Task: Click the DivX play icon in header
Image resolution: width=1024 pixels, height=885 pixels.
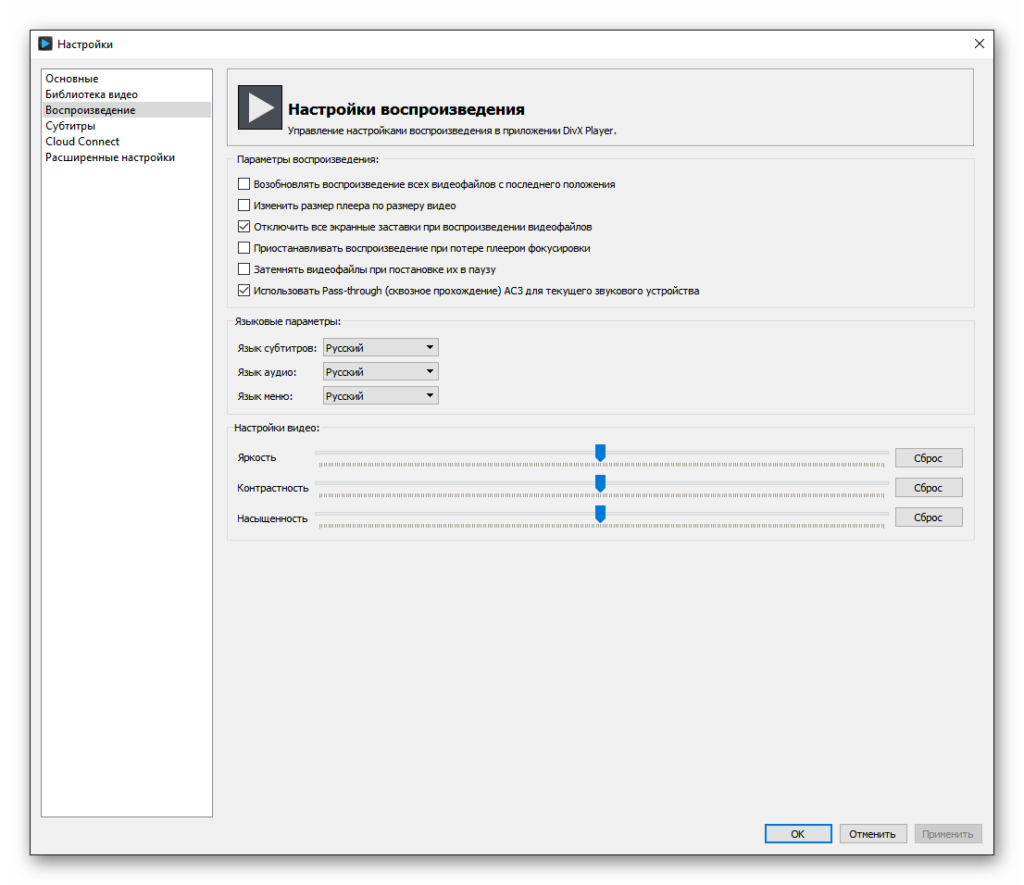Action: click(260, 107)
